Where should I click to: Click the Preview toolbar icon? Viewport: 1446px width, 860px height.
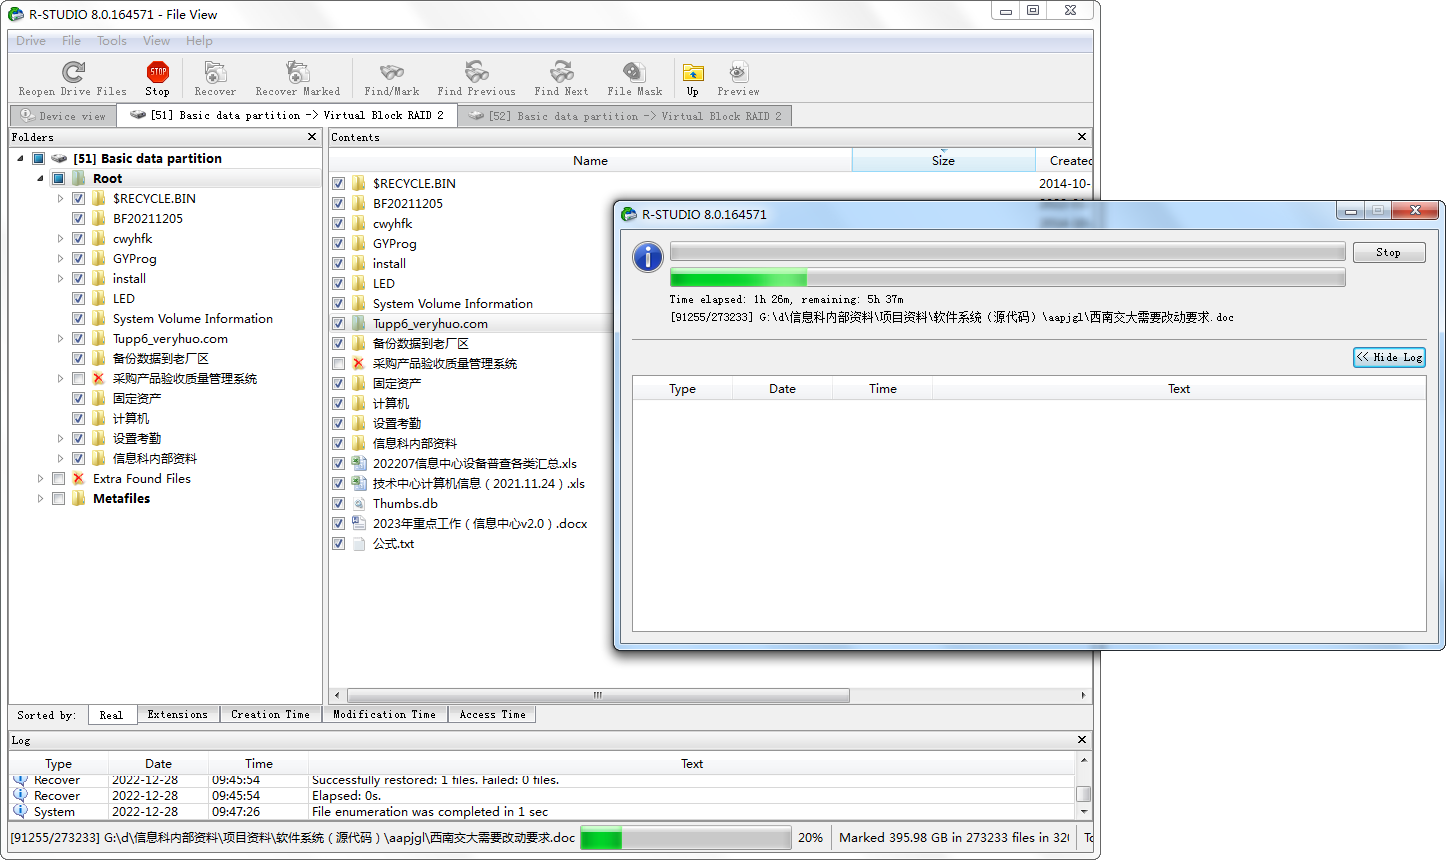tap(738, 72)
